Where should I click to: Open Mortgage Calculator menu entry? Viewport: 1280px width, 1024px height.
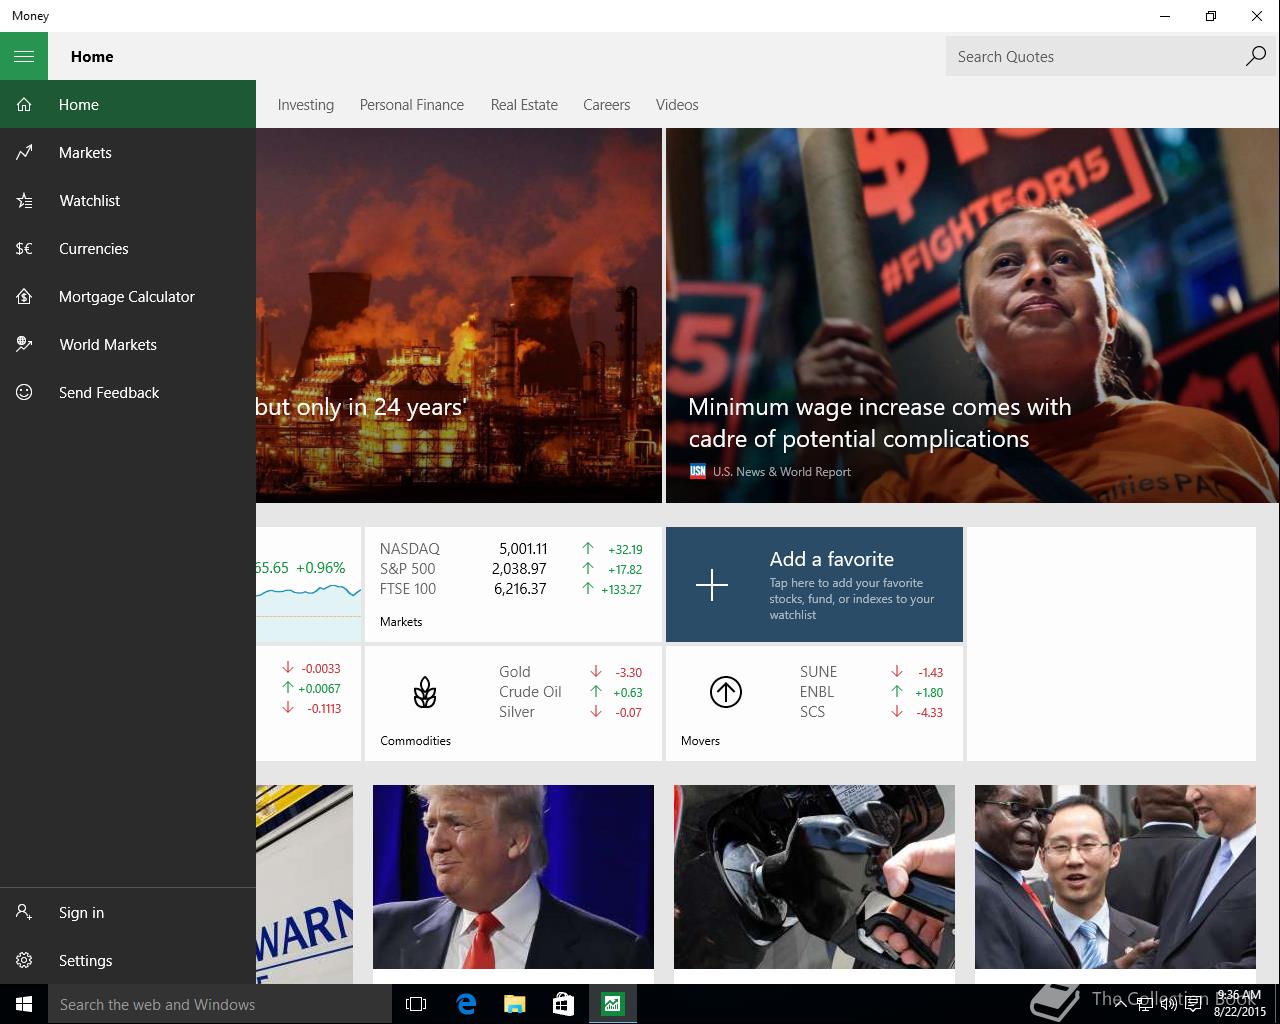128,296
